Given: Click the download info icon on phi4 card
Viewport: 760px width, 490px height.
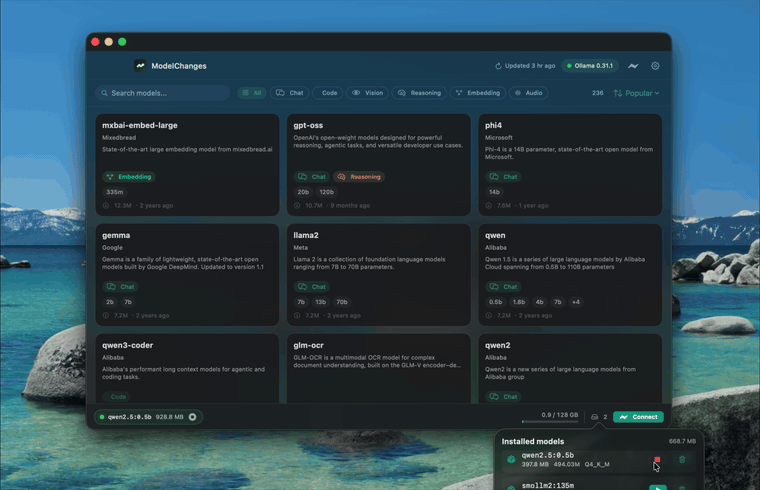Looking at the screenshot, I should click(x=489, y=205).
